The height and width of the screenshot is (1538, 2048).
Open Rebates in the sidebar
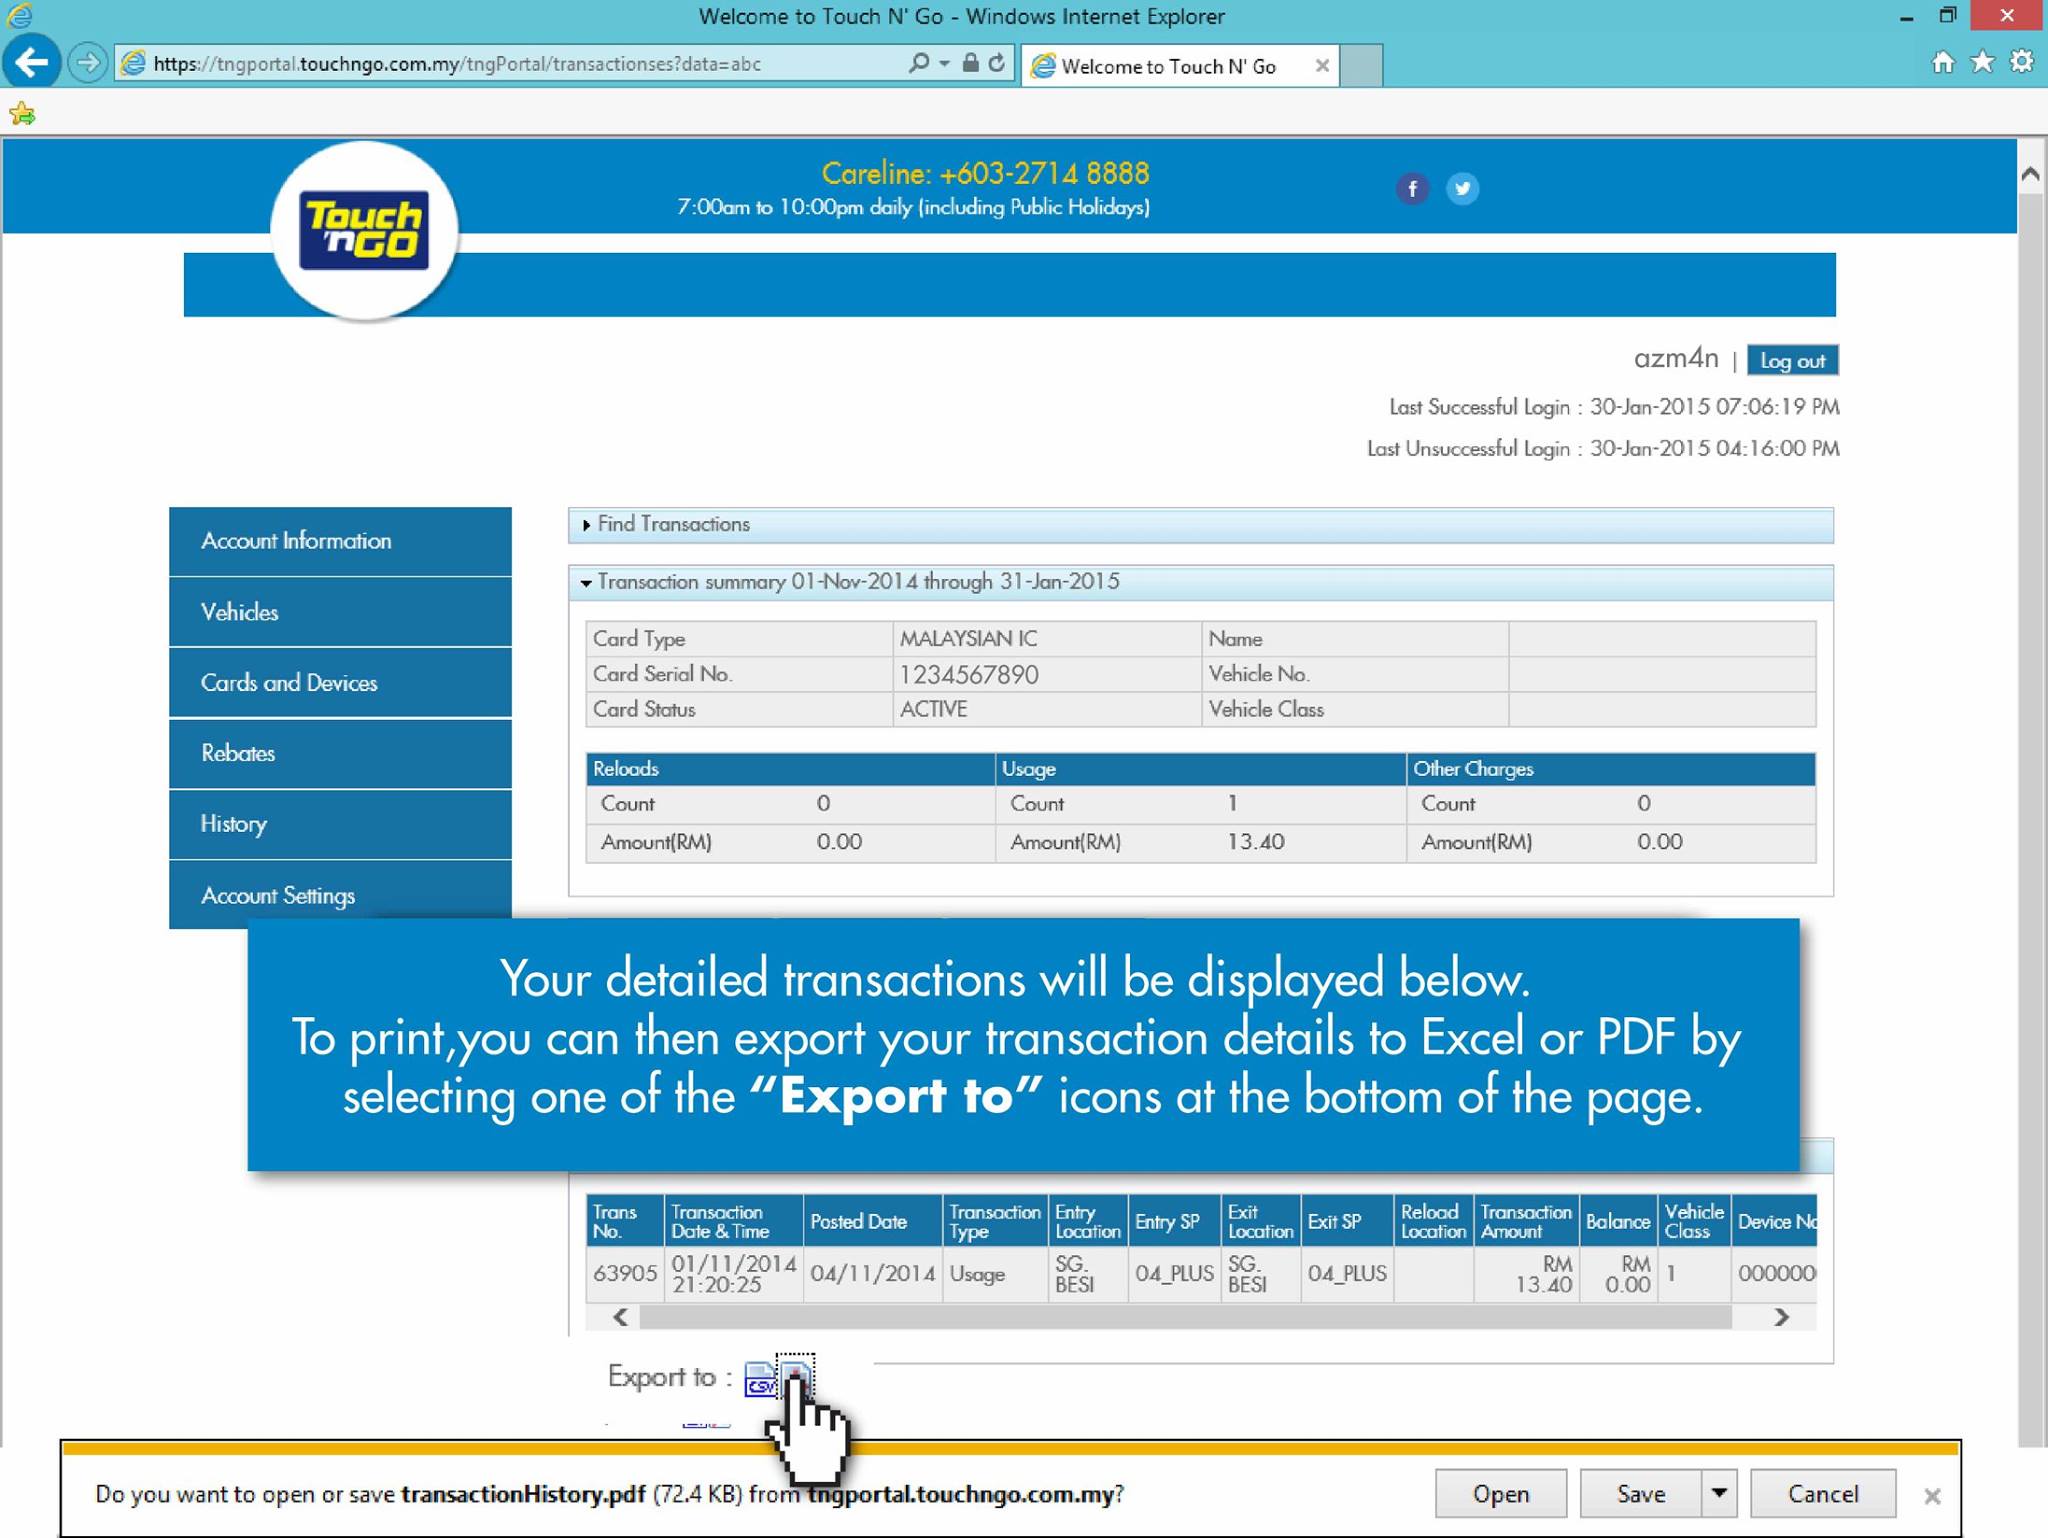pos(340,754)
